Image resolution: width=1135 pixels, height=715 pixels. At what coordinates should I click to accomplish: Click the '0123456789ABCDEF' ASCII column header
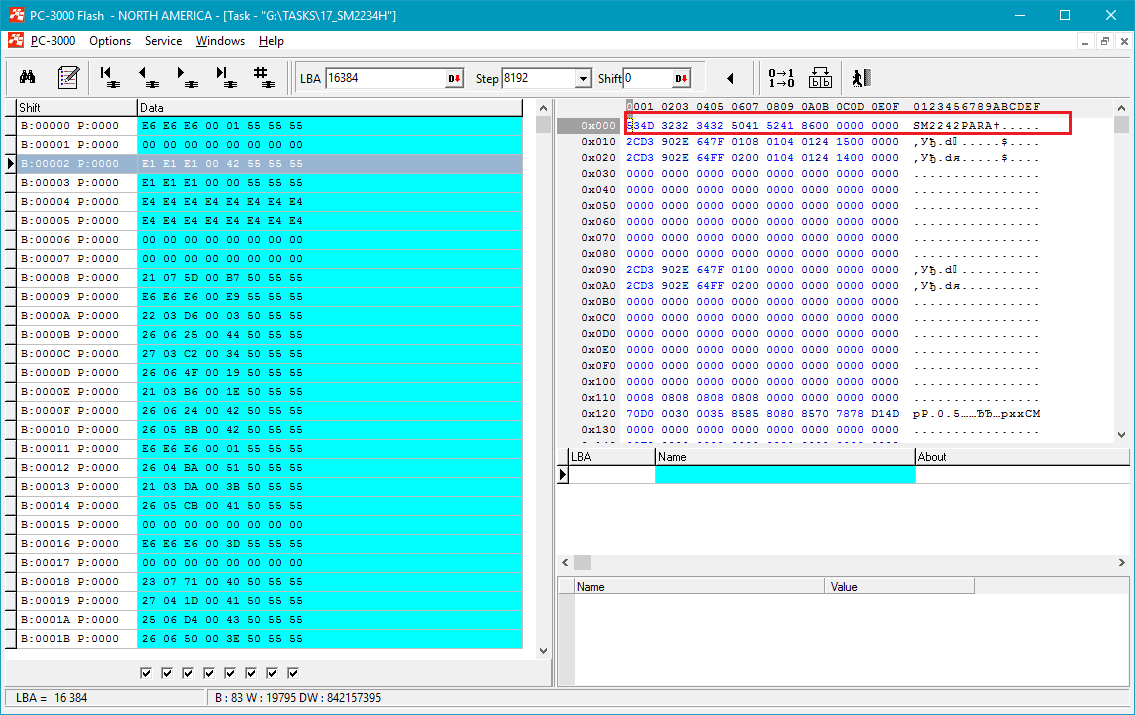976,107
